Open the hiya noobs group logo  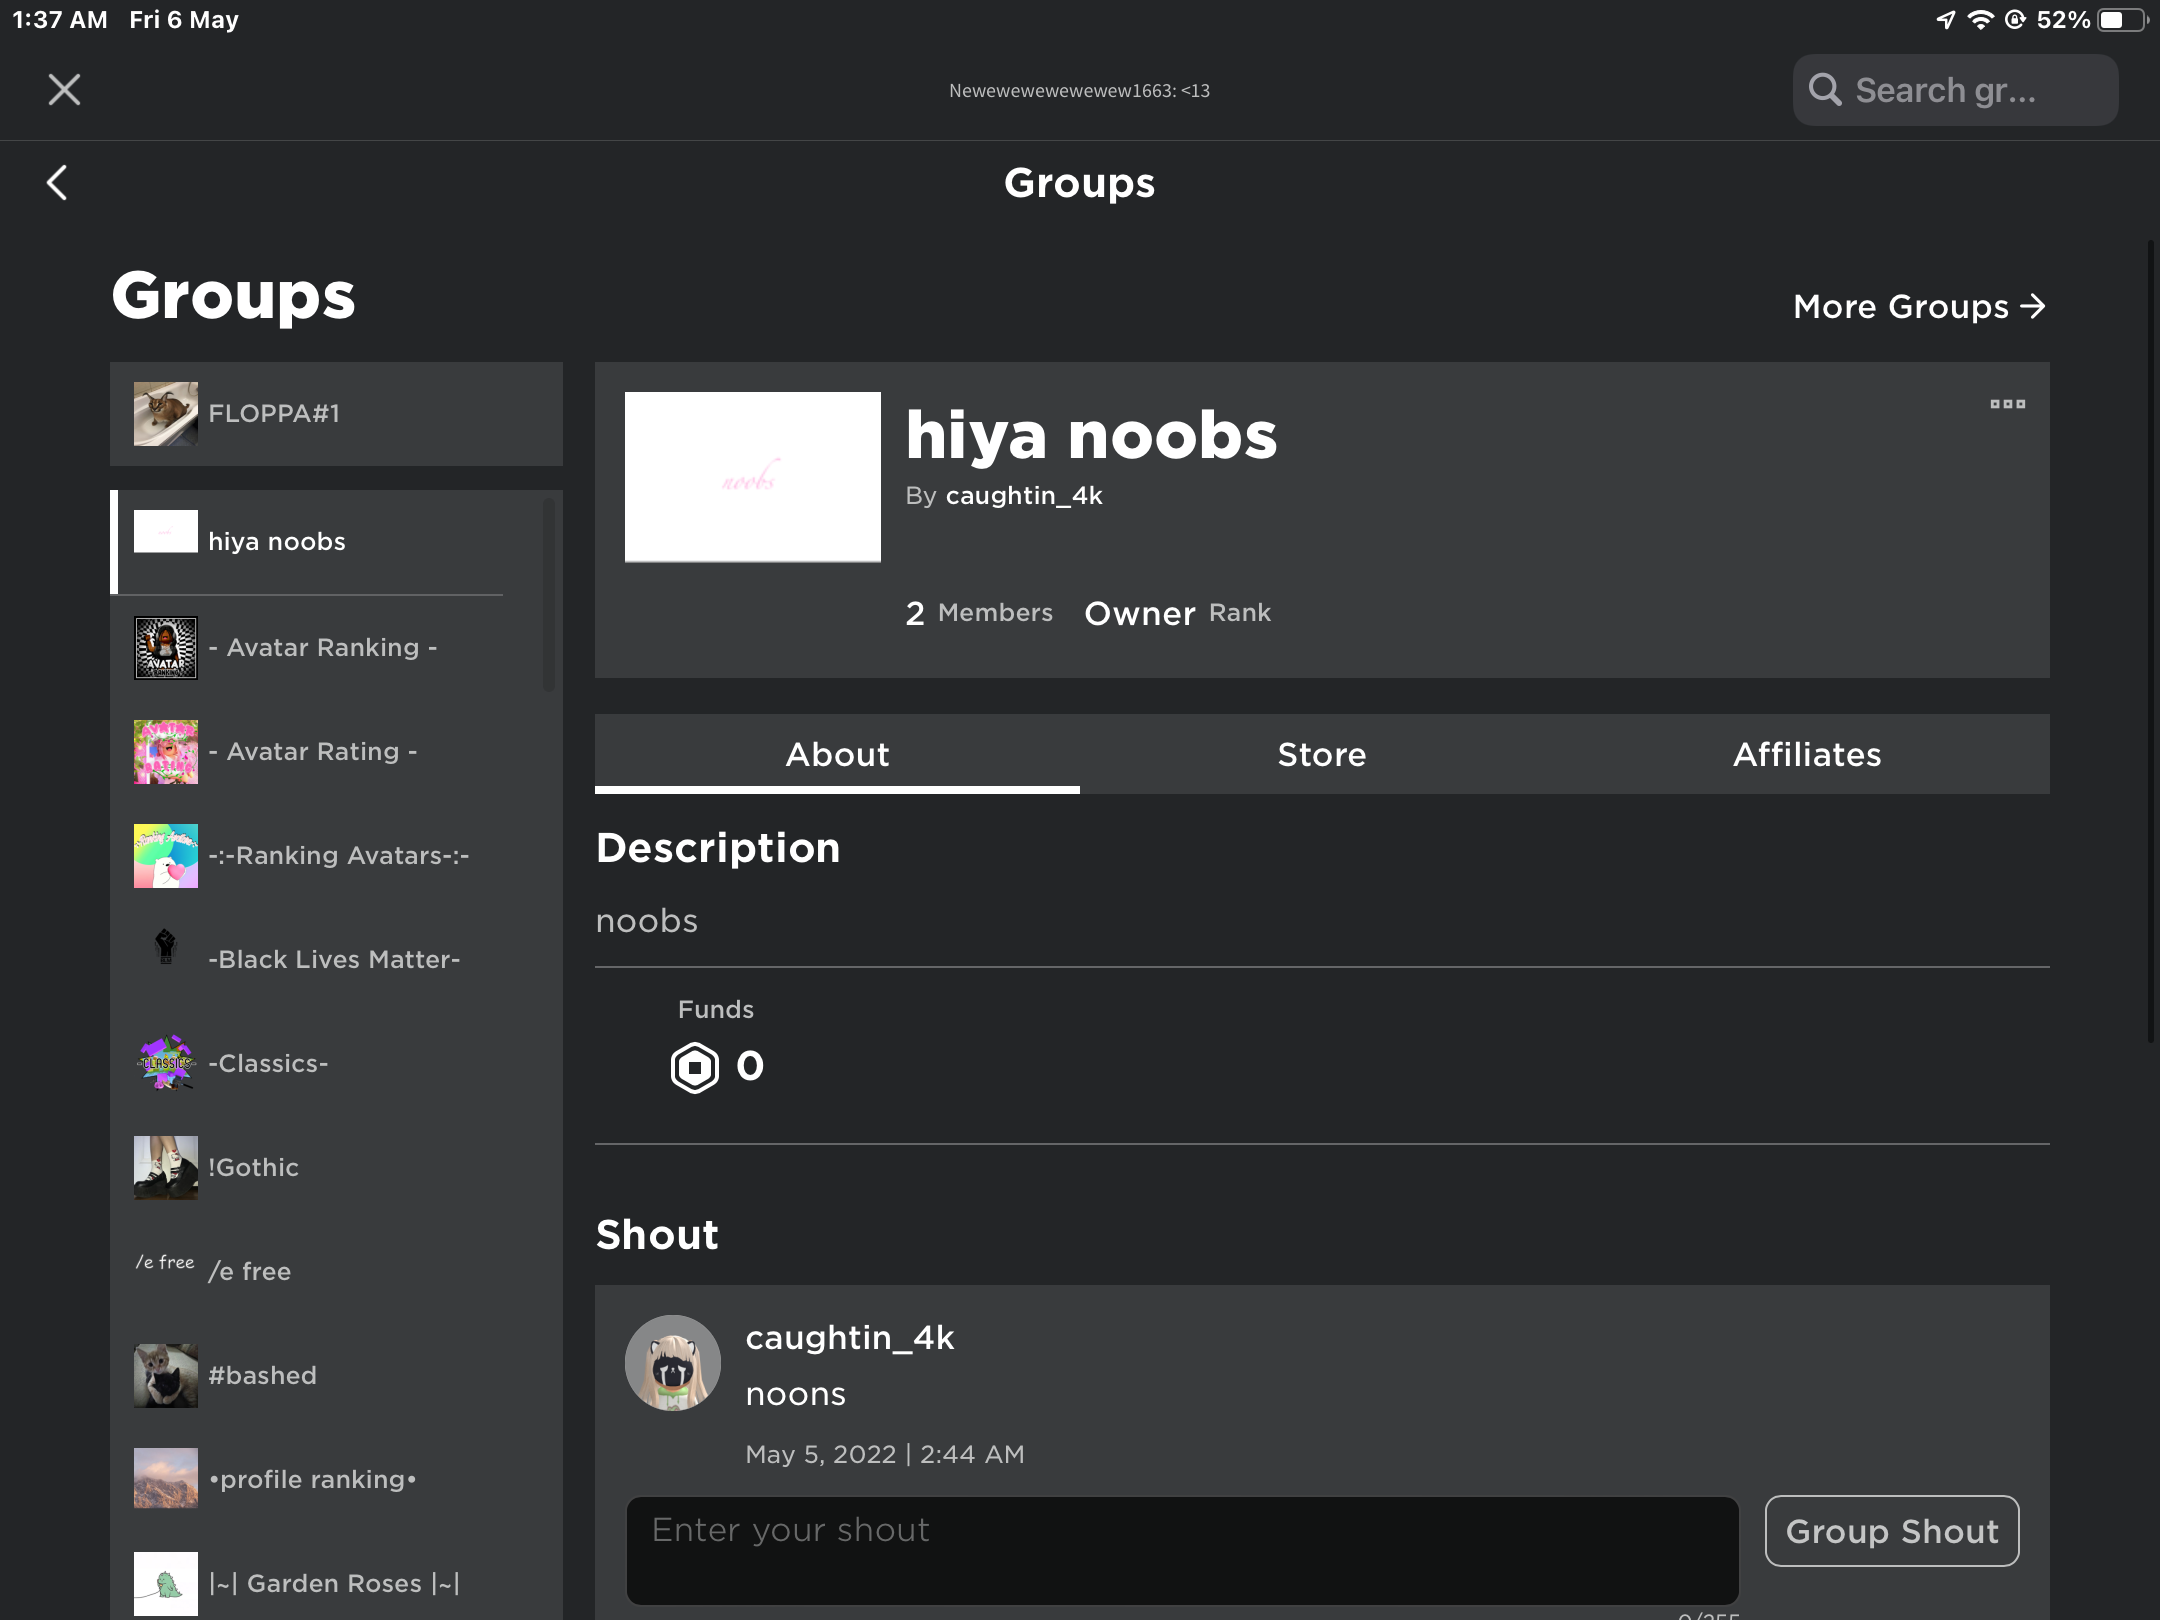pos(752,477)
